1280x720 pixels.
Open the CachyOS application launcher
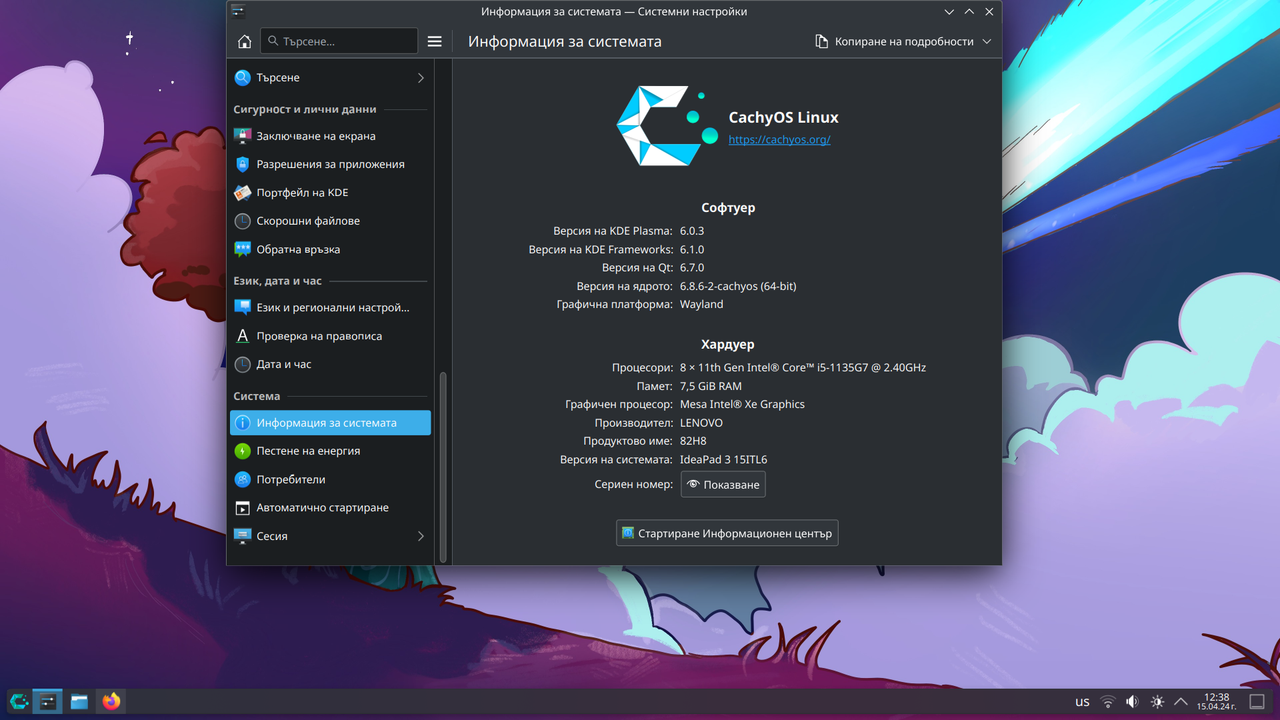point(18,701)
